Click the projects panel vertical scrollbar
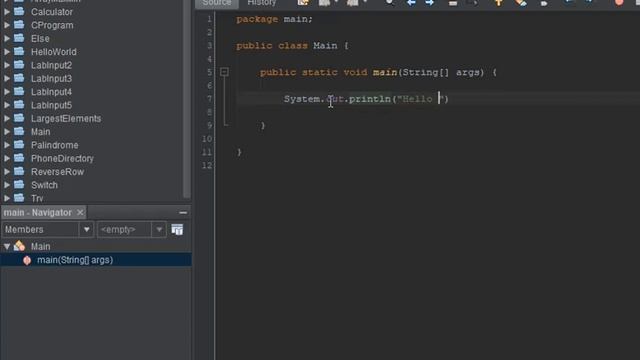The width and height of the screenshot is (640, 360). pyautogui.click(x=187, y=98)
